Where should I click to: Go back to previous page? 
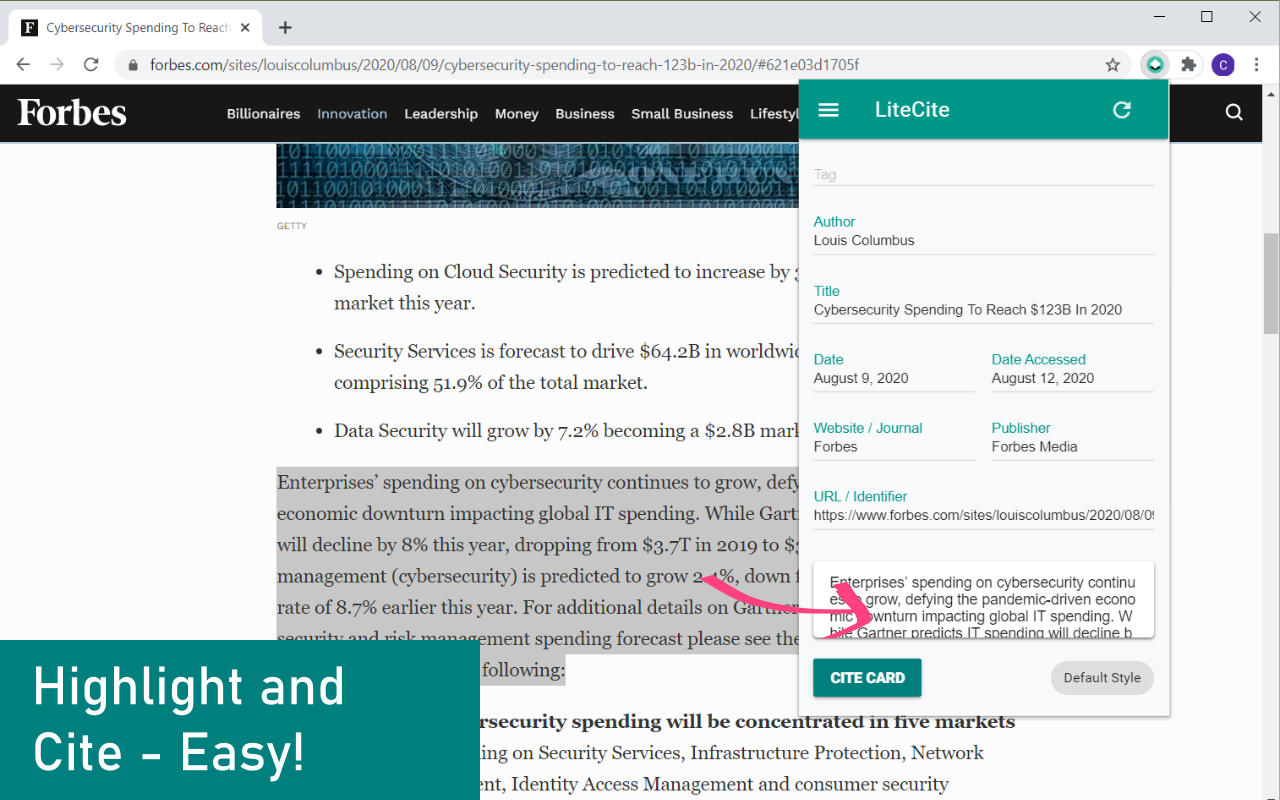coord(23,65)
